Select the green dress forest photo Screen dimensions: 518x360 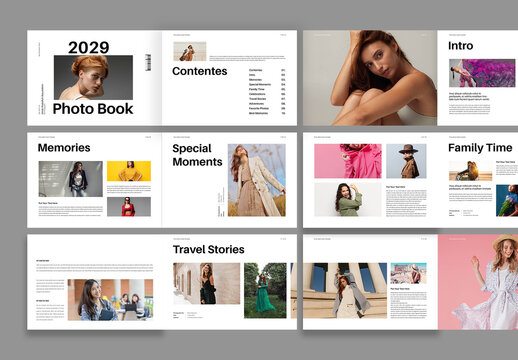[x=265, y=290]
